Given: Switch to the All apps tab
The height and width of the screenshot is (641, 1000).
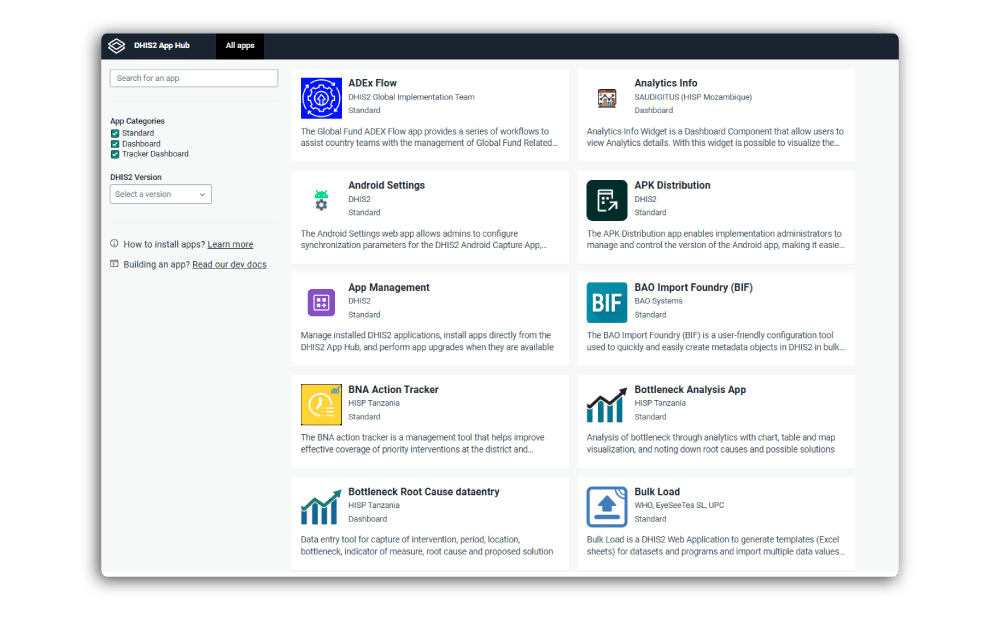Looking at the screenshot, I should [x=240, y=46].
